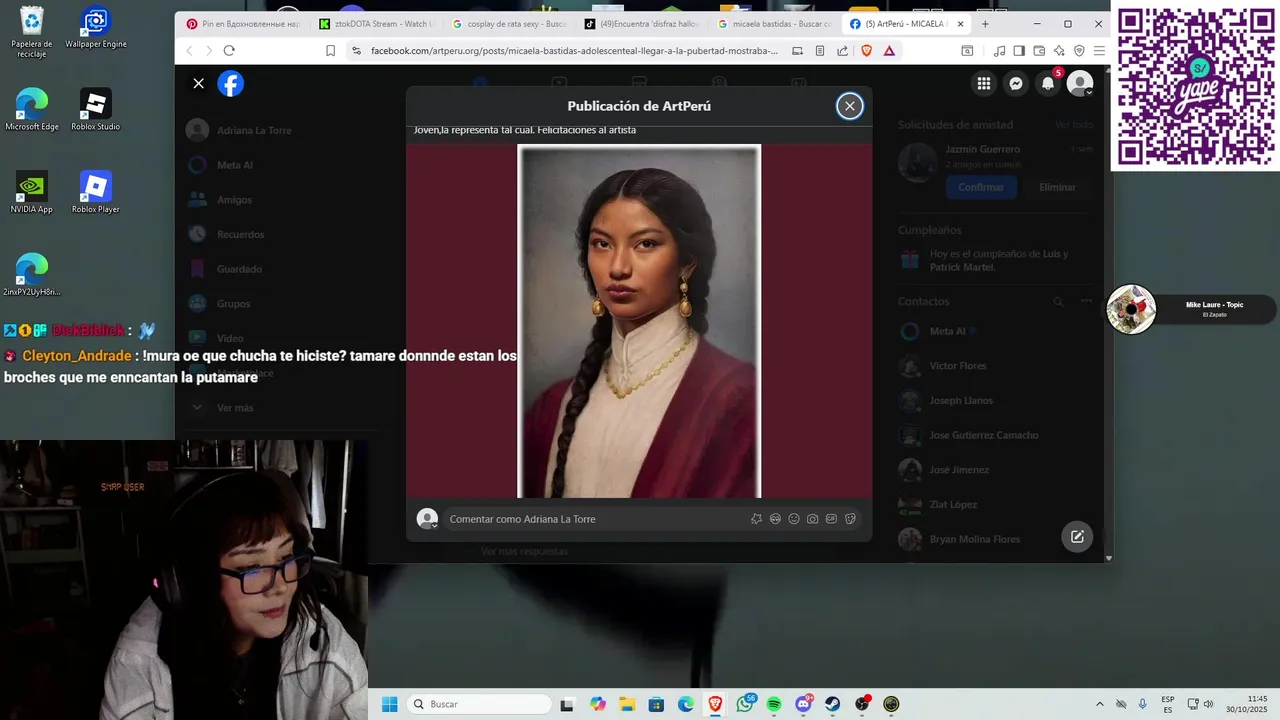Expand Ver más in left sidebar
The width and height of the screenshot is (1280, 720).
(235, 408)
